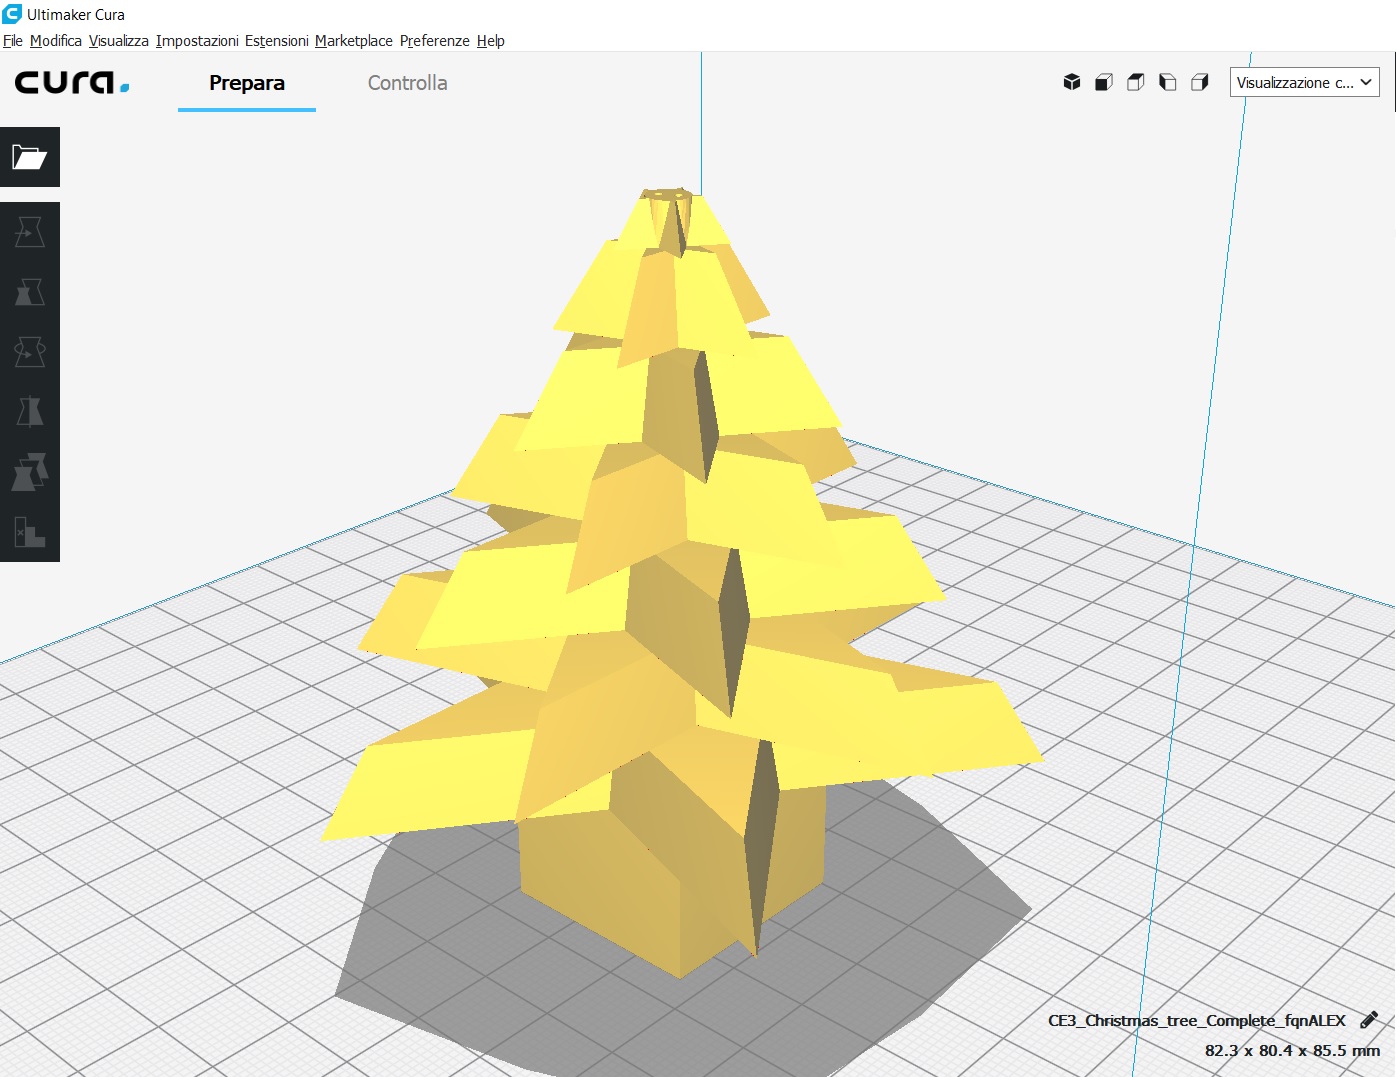Switch to the Controlla stage tab
This screenshot has width=1396, height=1077.
[407, 83]
